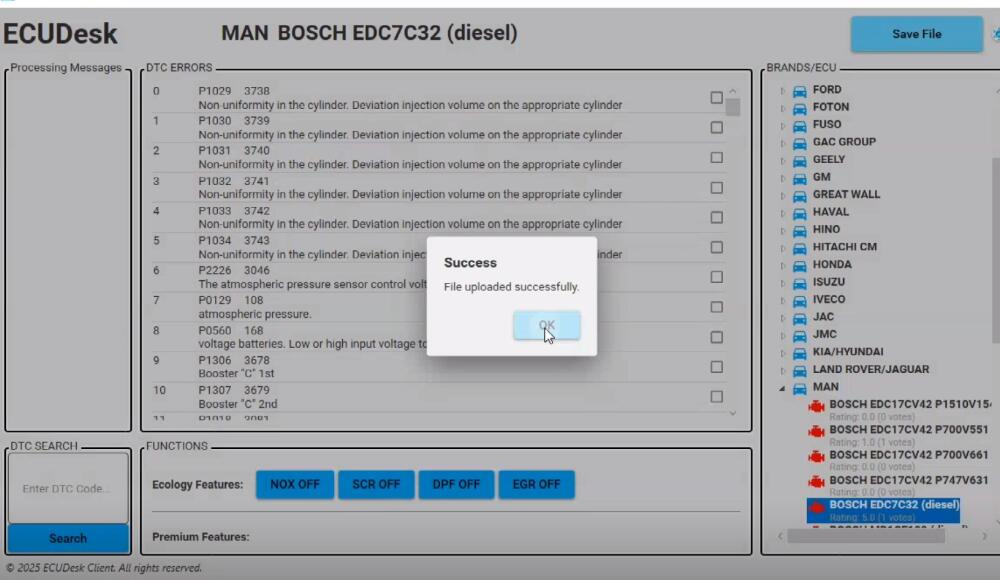Image resolution: width=1000 pixels, height=580 pixels.
Task: Click the car icon beside HONDA
Action: (x=800, y=265)
